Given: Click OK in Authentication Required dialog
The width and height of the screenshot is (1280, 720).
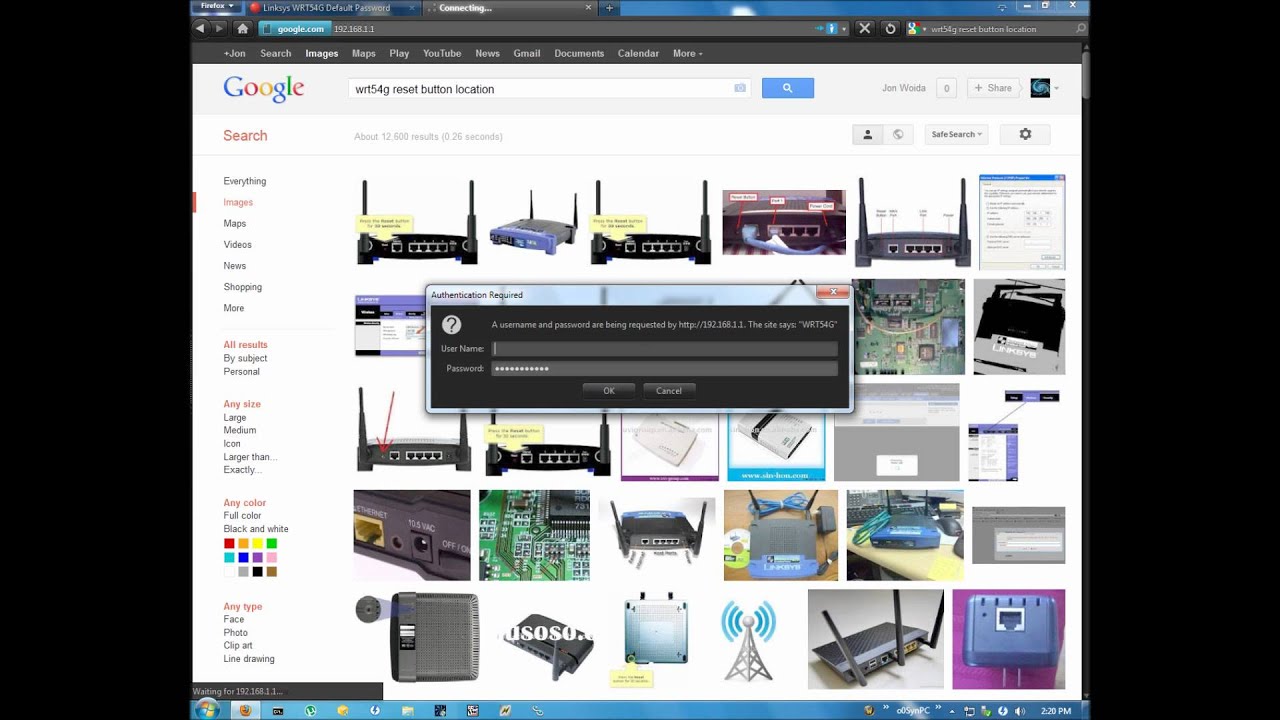Looking at the screenshot, I should (609, 391).
